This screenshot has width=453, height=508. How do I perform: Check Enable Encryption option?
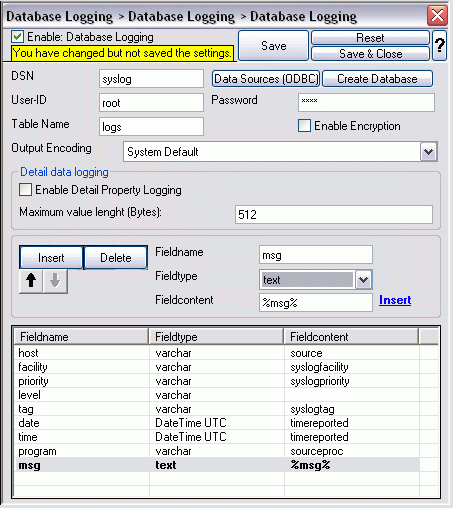pyautogui.click(x=304, y=126)
